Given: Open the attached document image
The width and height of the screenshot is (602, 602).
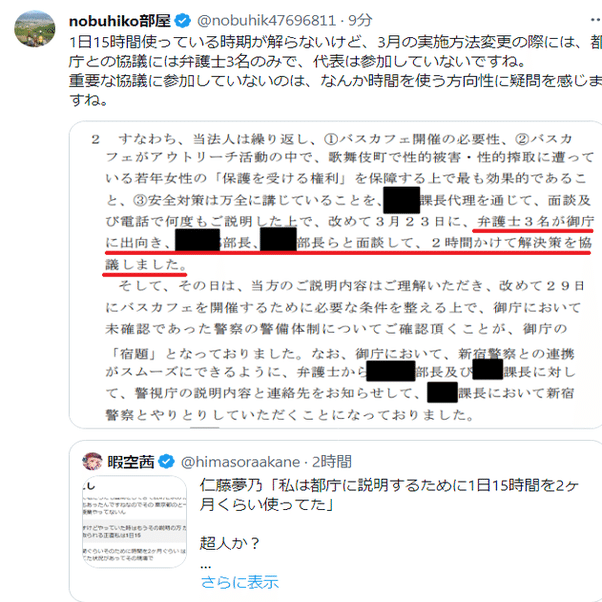Looking at the screenshot, I should [336, 275].
